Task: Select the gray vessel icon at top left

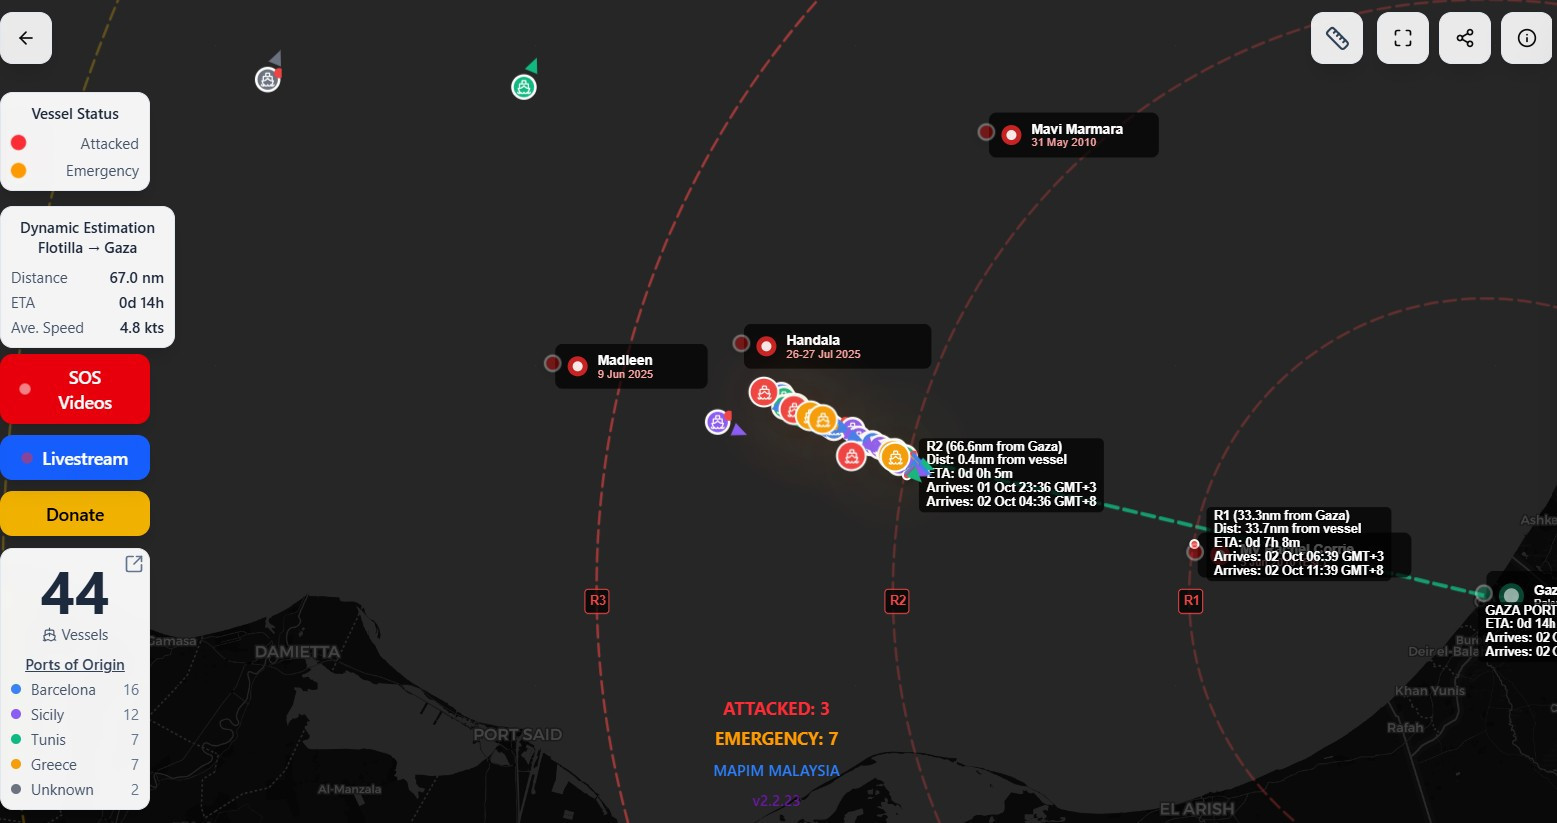Action: click(x=267, y=80)
